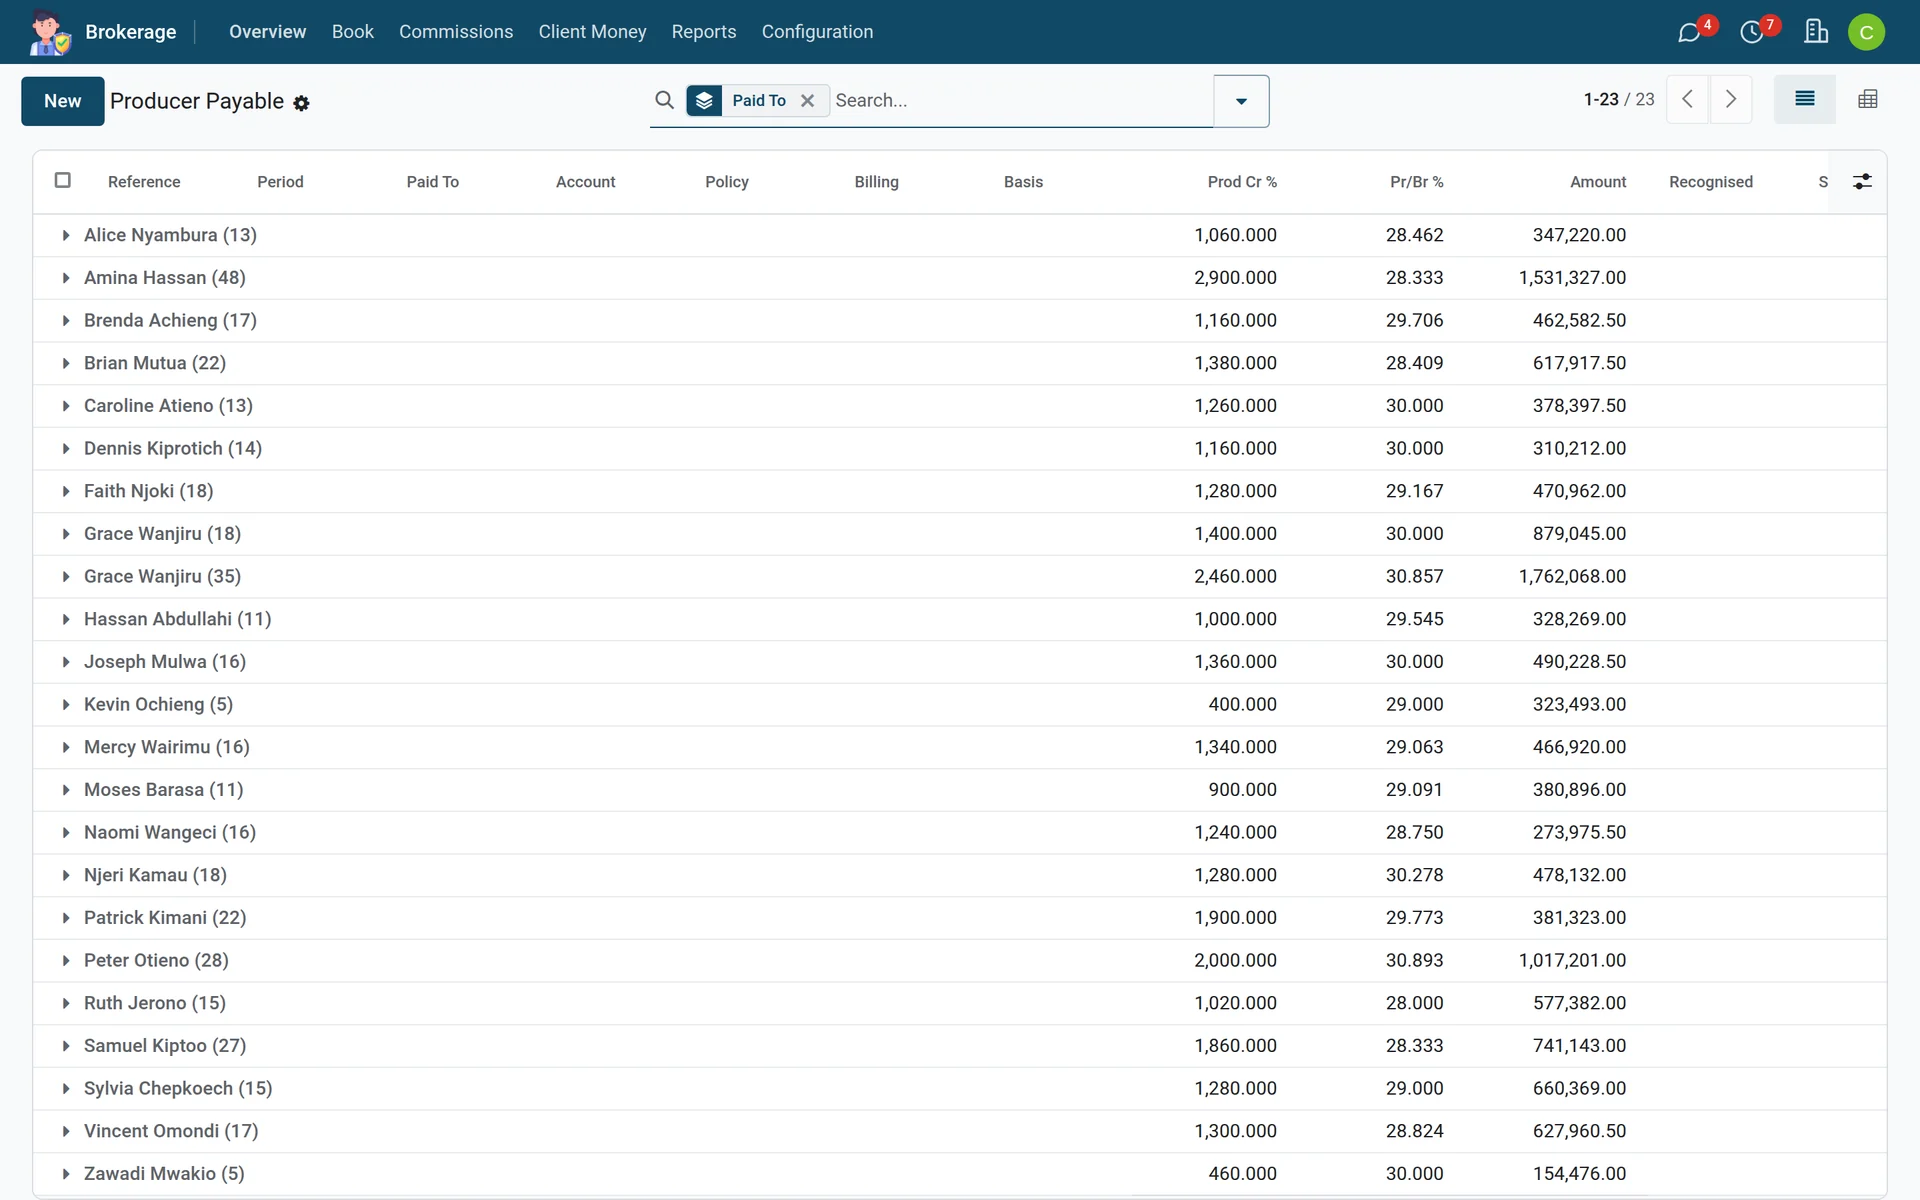Select the Sylvia Chepkoech amount 660,369.00
This screenshot has height=1200, width=1920.
pos(1579,1088)
